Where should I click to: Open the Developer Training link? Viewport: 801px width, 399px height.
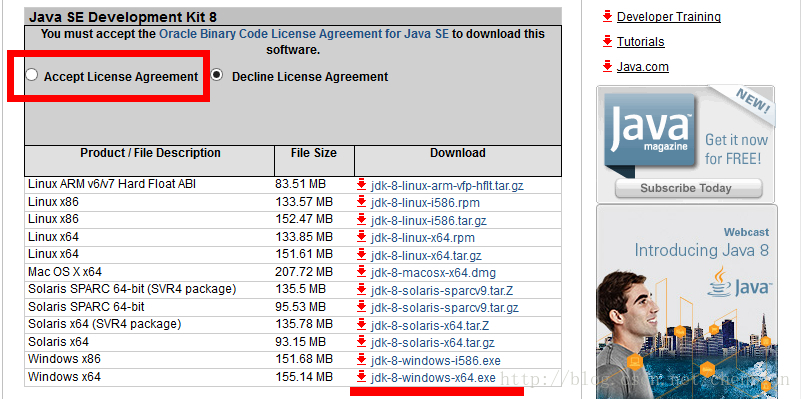click(669, 17)
